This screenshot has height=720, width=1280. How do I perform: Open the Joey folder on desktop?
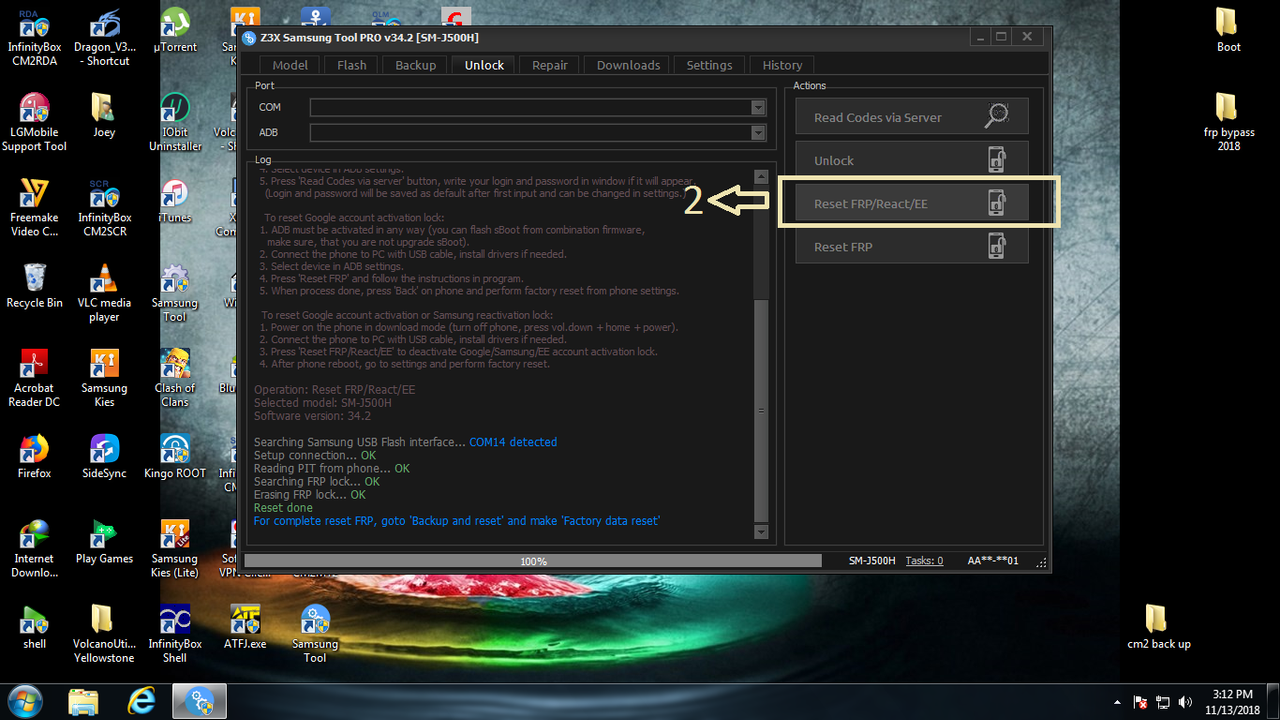pyautogui.click(x=104, y=115)
